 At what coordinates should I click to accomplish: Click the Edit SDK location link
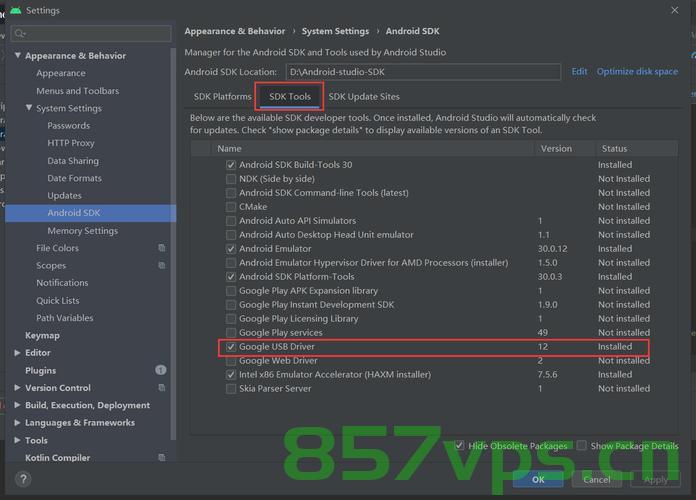[579, 71]
